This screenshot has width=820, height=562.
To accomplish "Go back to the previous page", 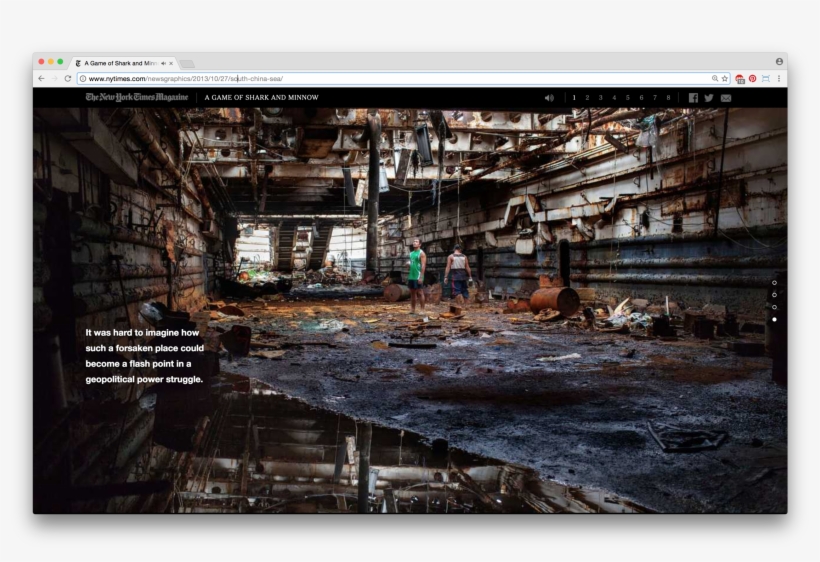I will 41,78.
